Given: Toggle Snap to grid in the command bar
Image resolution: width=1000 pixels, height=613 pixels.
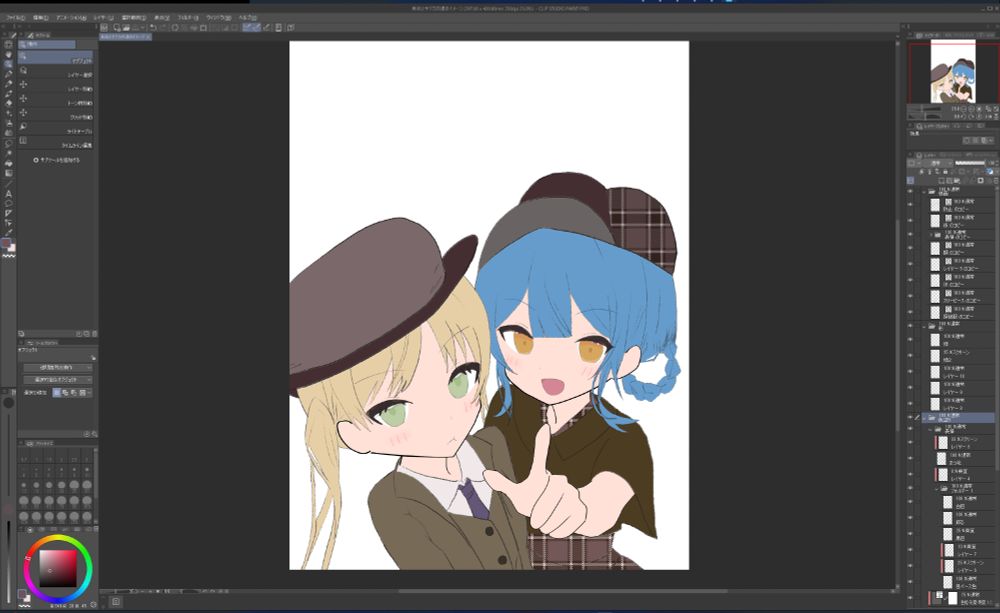Looking at the screenshot, I should pyautogui.click(x=267, y=27).
